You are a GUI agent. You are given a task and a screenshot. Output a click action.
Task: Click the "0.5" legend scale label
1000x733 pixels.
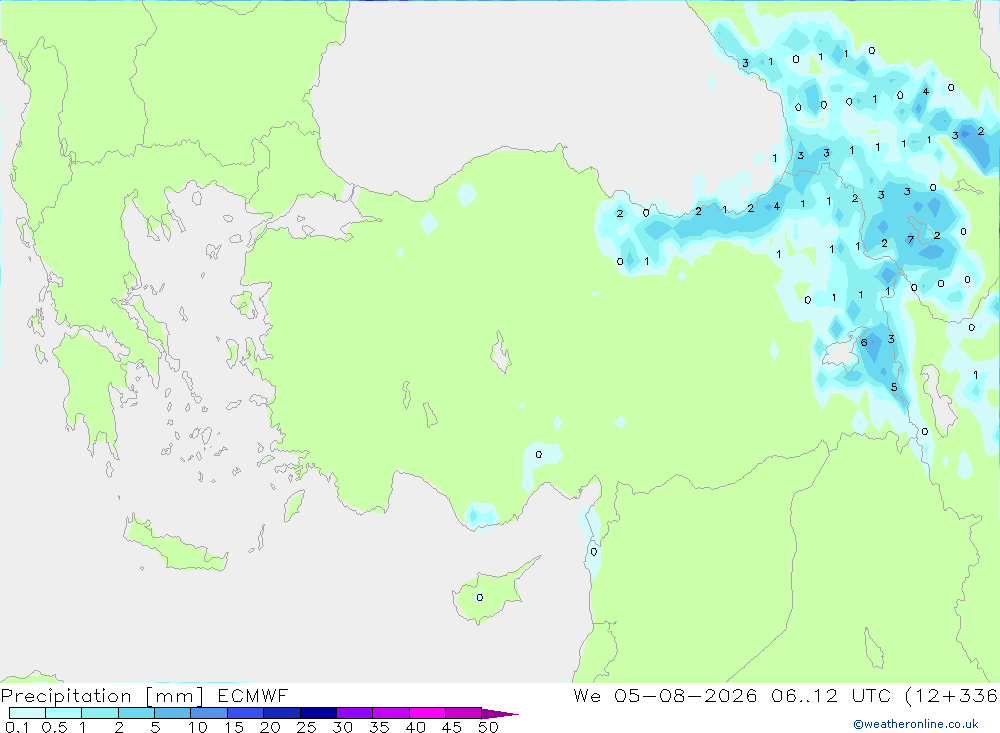[x=54, y=727]
